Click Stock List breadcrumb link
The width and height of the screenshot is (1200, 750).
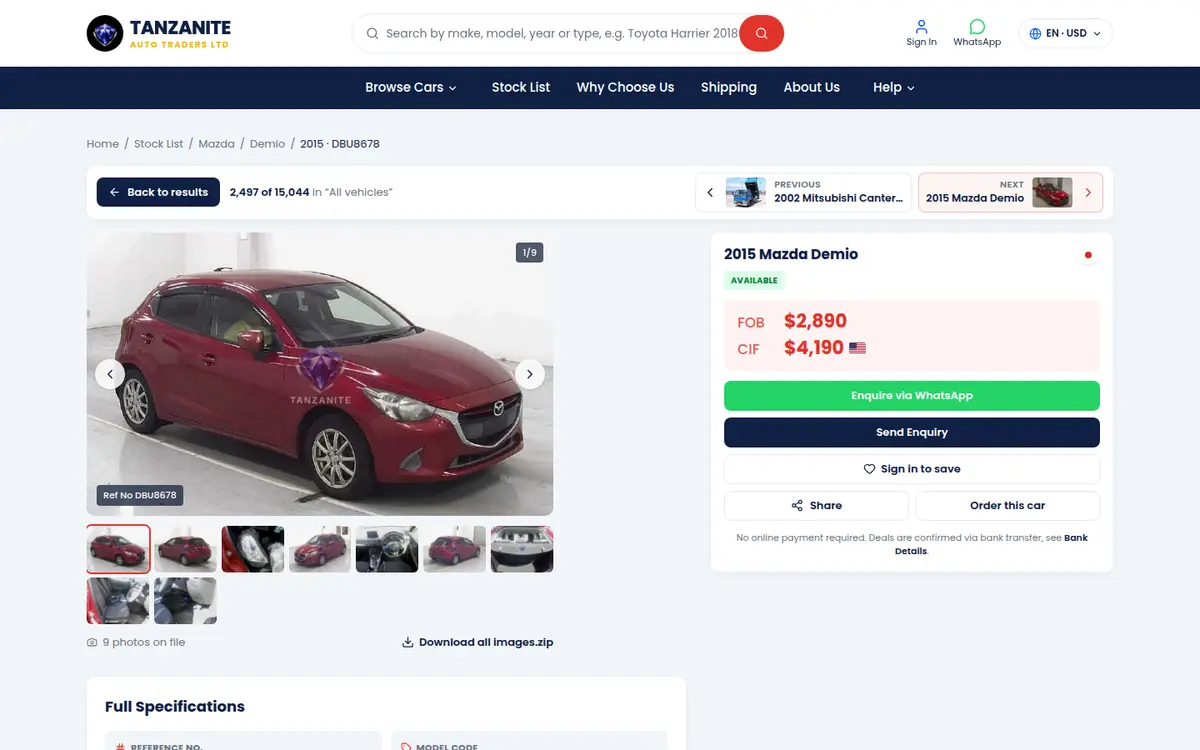click(159, 144)
